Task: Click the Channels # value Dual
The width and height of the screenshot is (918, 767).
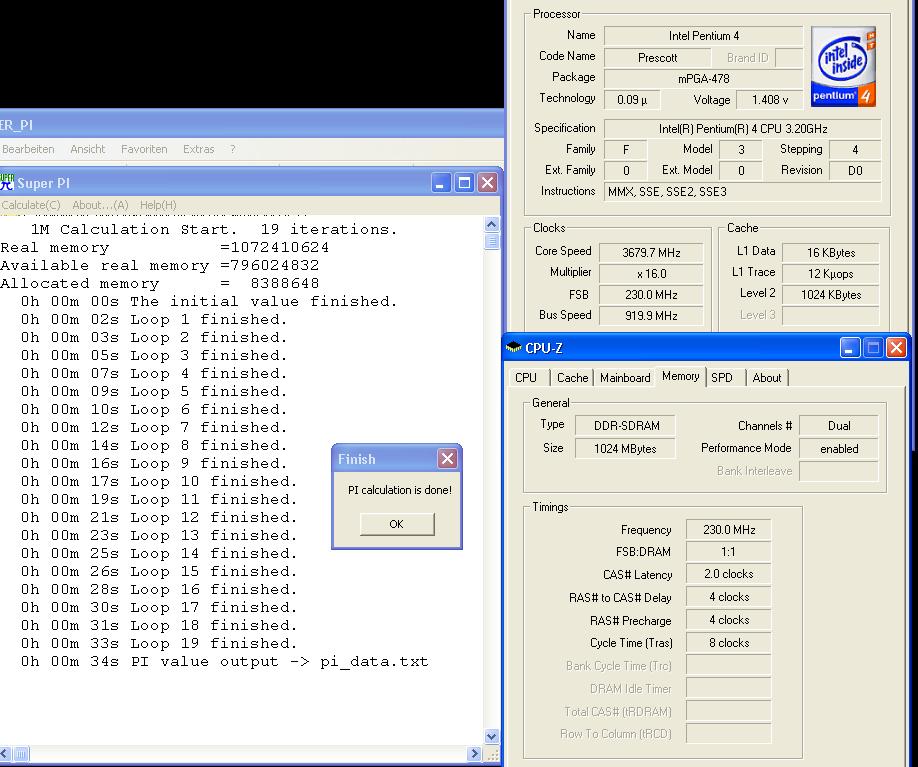Action: coord(839,426)
